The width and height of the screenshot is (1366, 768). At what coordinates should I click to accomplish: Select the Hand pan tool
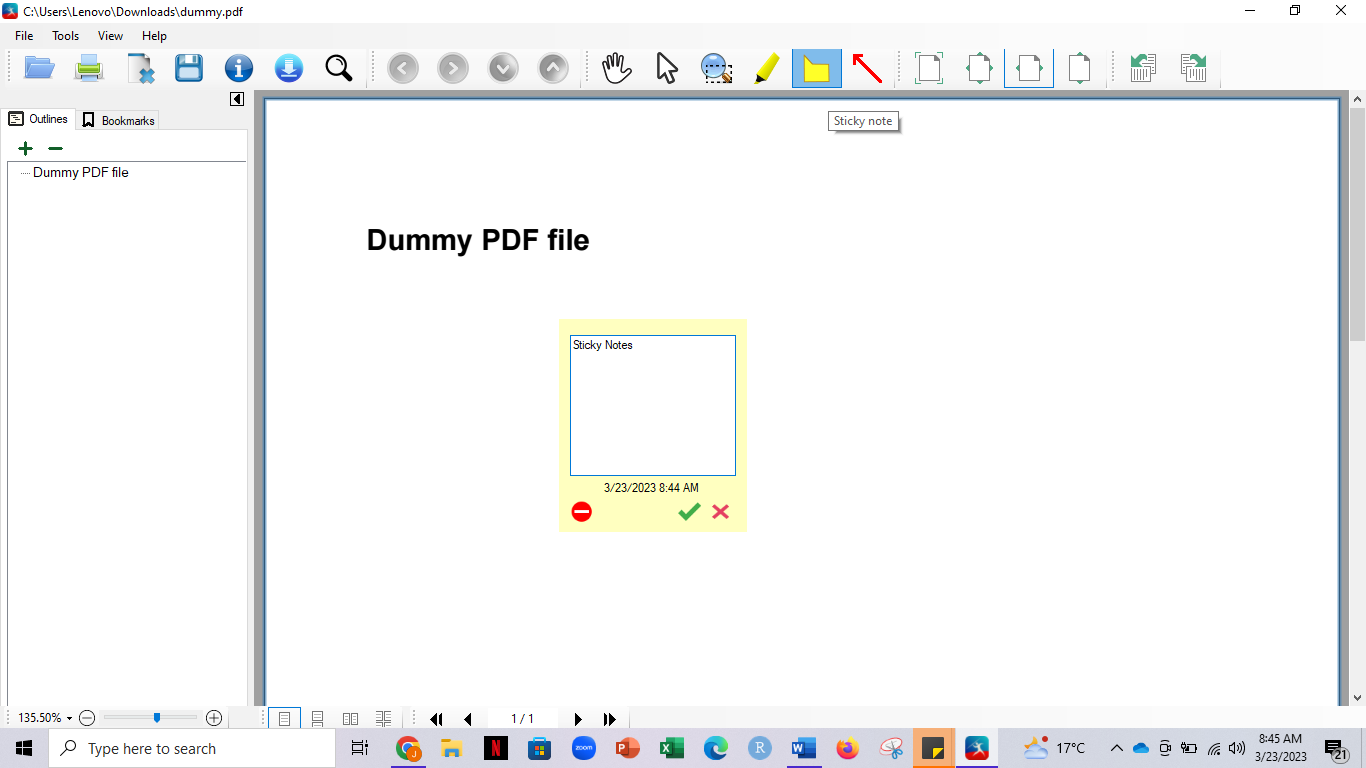617,68
